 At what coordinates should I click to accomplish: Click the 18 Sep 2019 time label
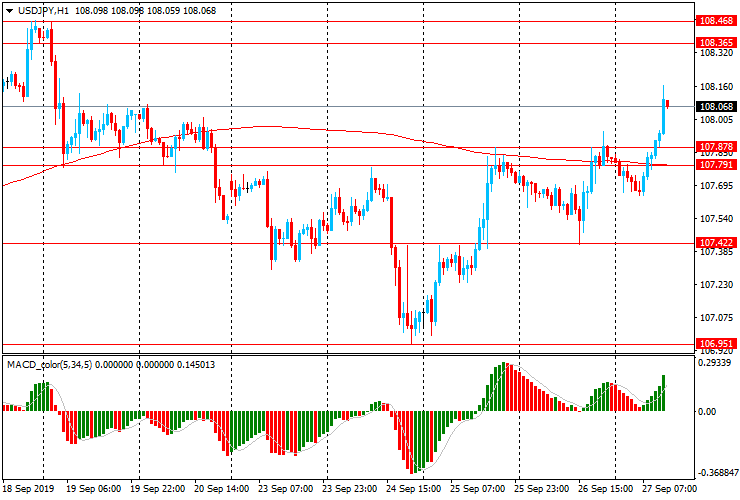click(28, 489)
